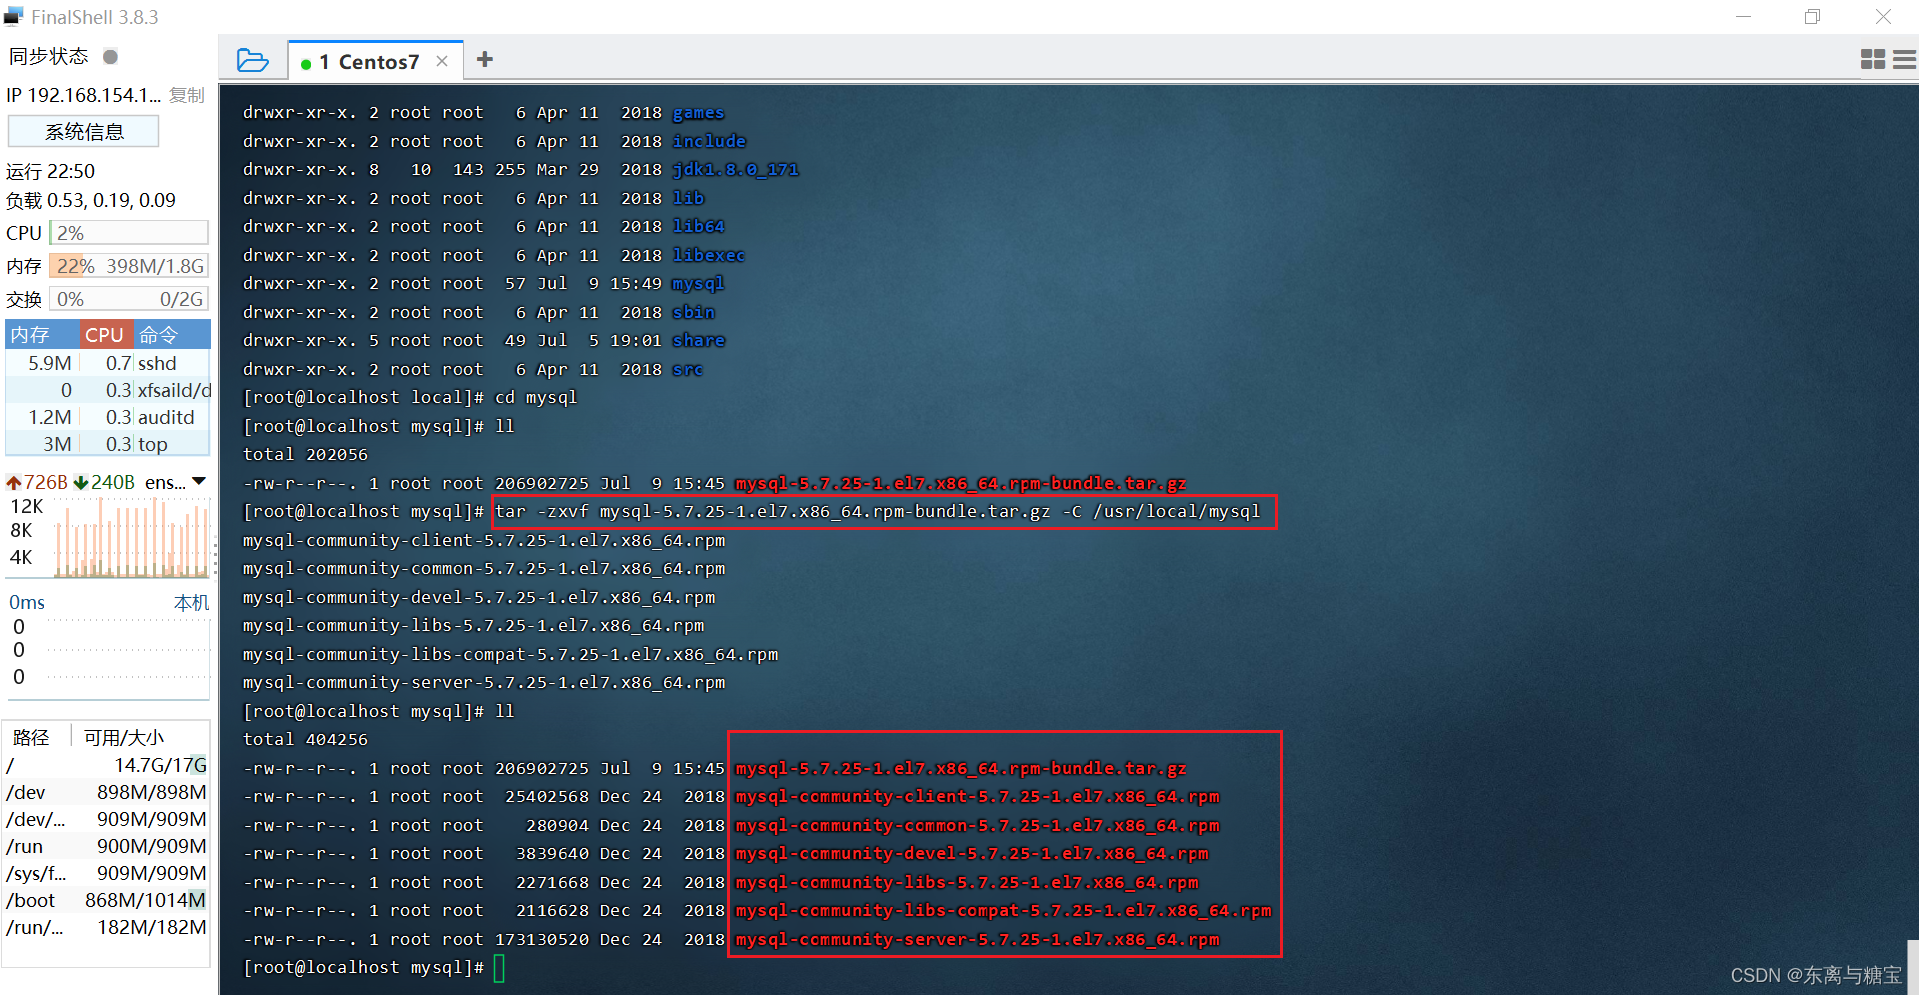Close the Centos7 tab

coord(442,62)
